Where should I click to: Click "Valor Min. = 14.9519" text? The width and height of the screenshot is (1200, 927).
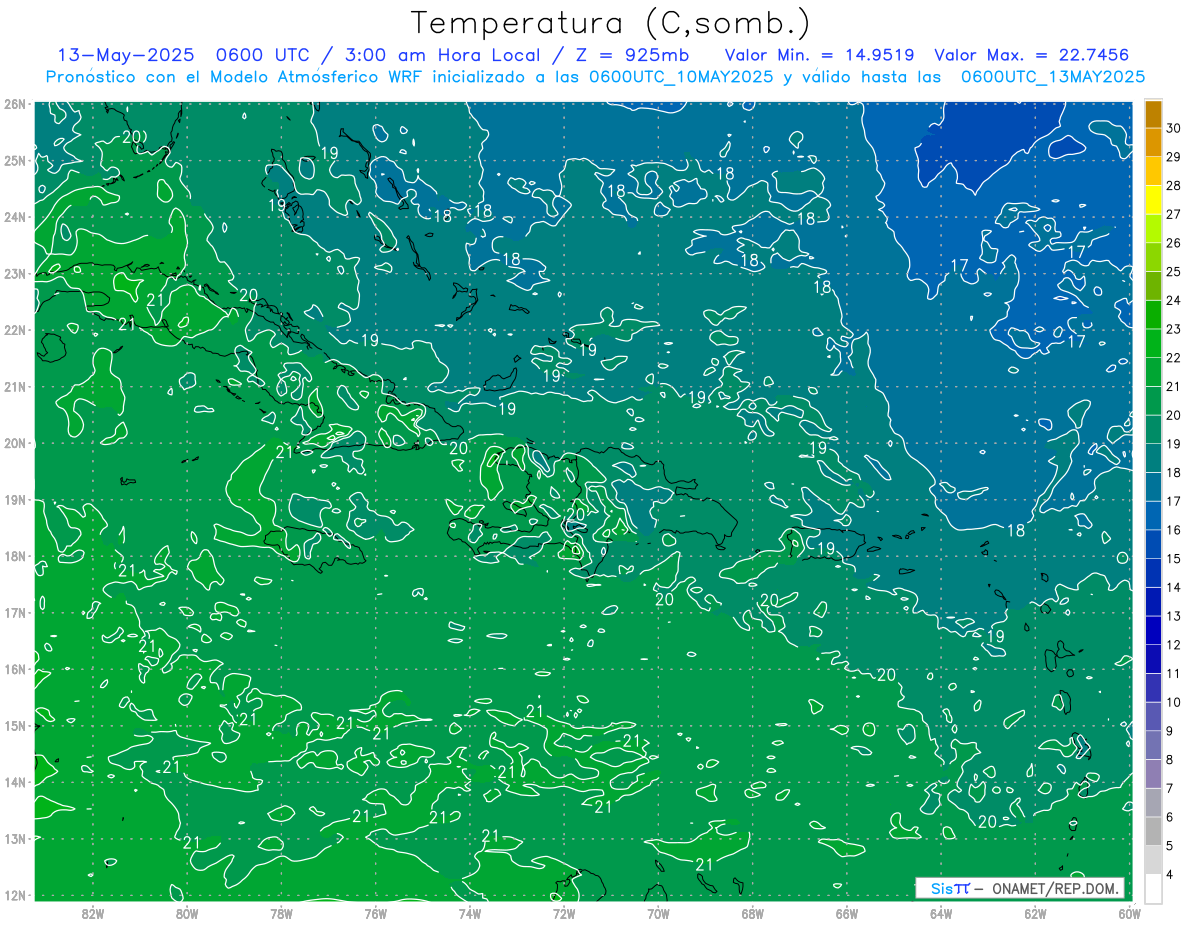click(819, 55)
